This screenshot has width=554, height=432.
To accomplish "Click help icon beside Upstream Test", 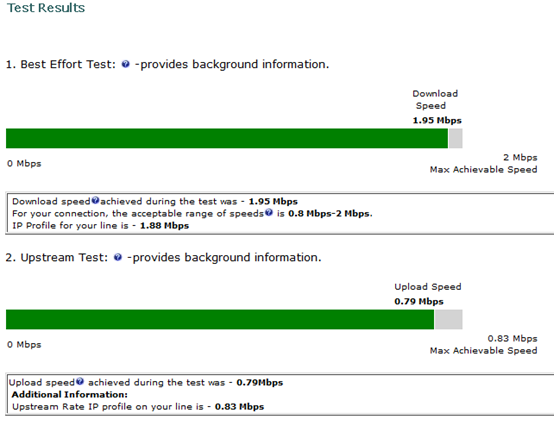I will (118, 258).
